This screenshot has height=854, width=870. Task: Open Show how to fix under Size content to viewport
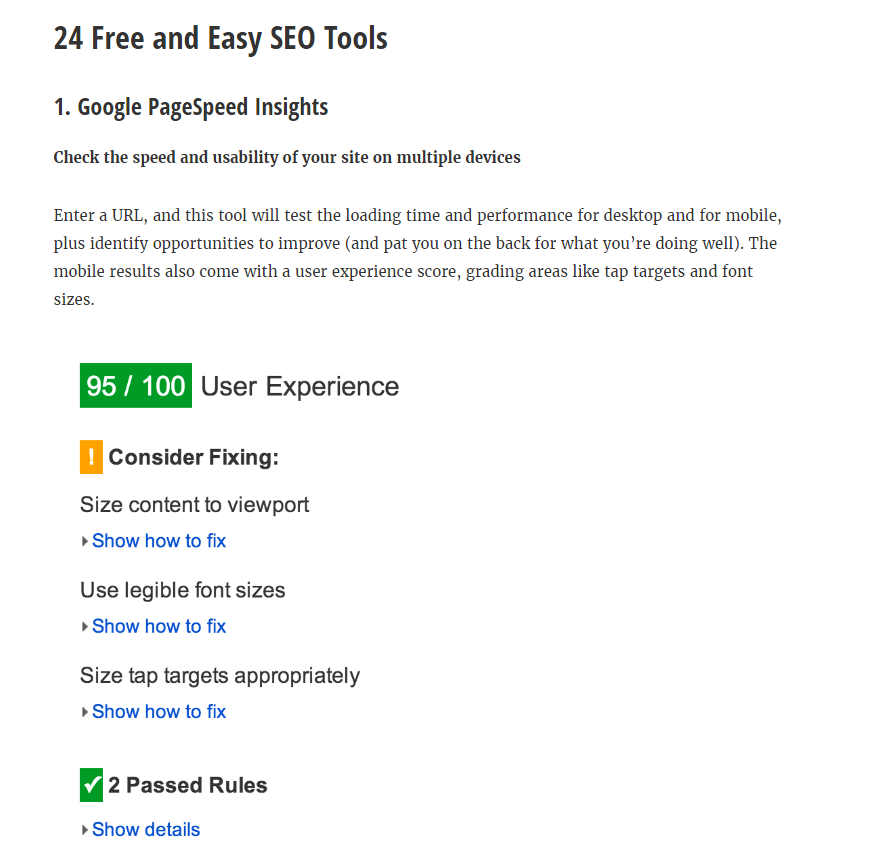point(159,540)
